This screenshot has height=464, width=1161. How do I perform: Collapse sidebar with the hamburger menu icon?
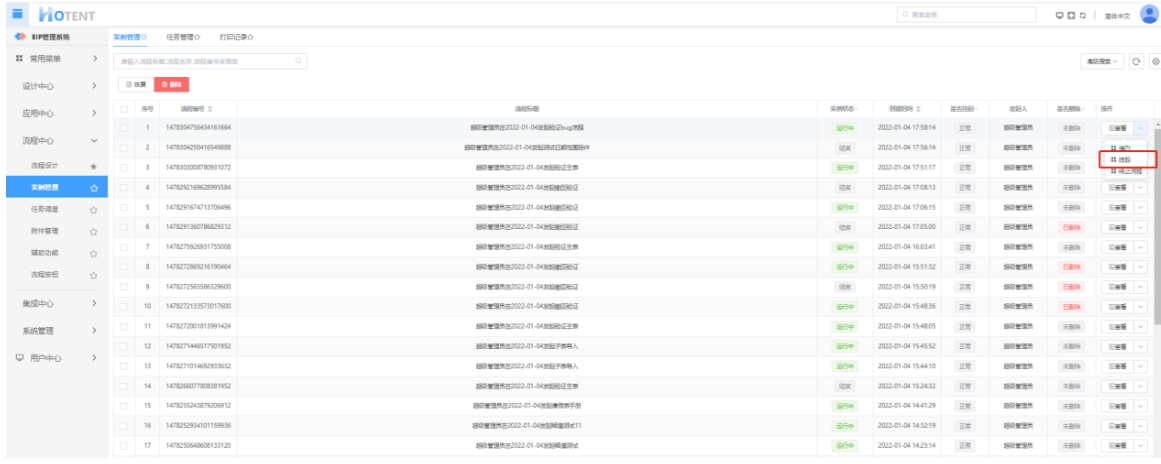click(16, 14)
